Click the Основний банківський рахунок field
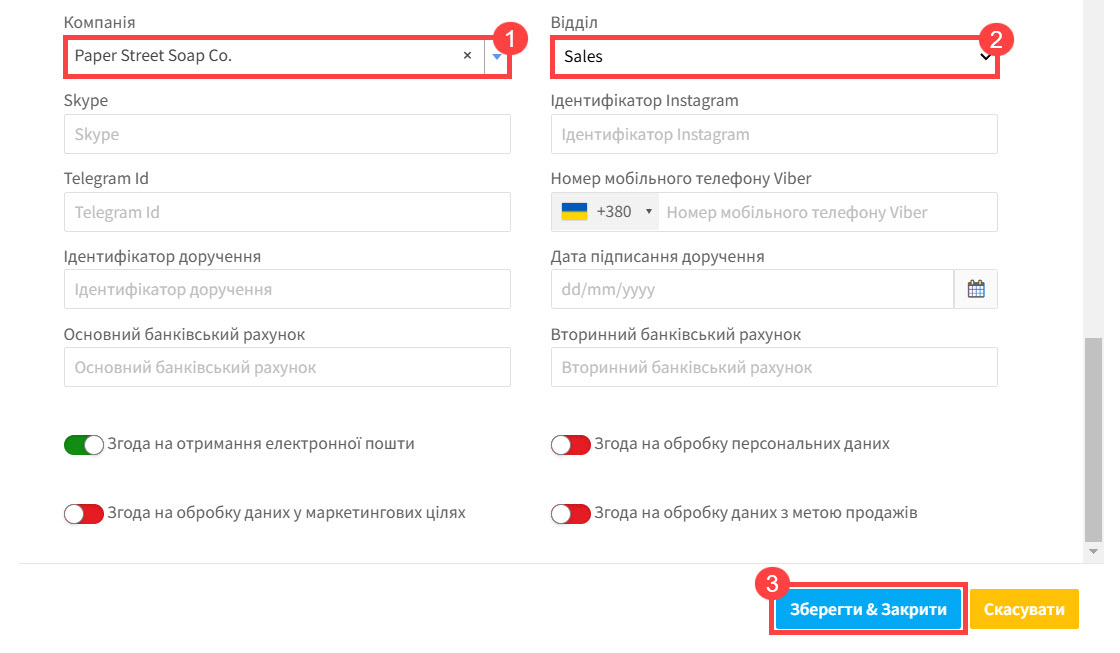Screen dimensions: 1120x653 pos(287,367)
